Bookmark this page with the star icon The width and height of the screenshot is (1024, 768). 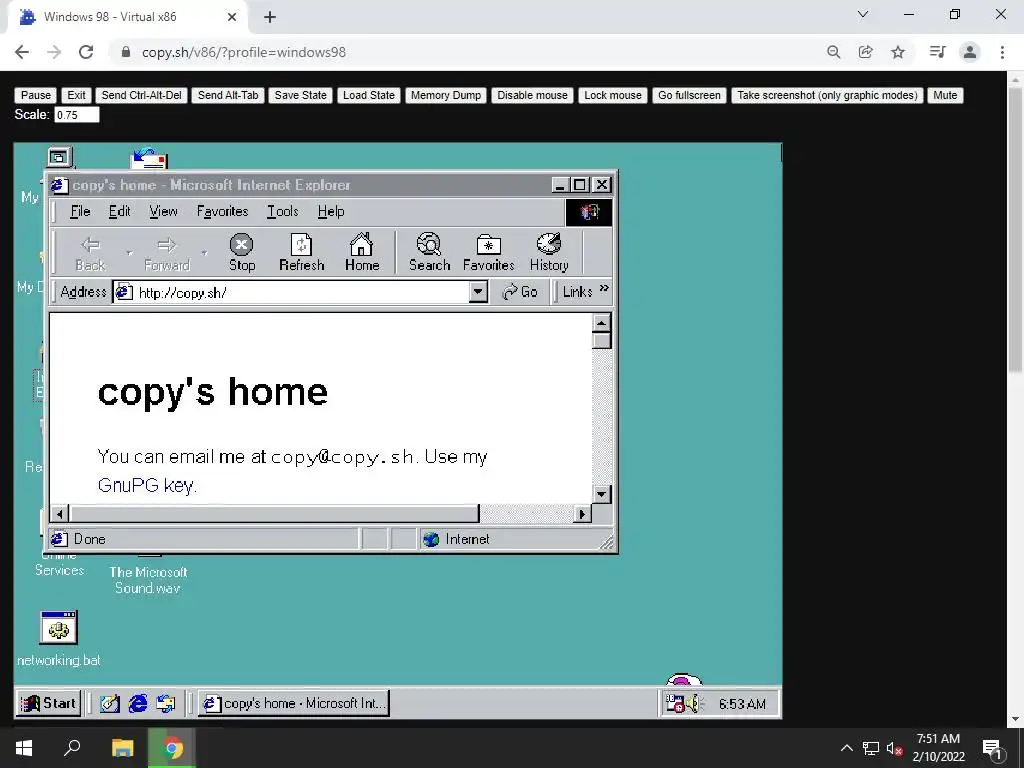click(x=898, y=52)
